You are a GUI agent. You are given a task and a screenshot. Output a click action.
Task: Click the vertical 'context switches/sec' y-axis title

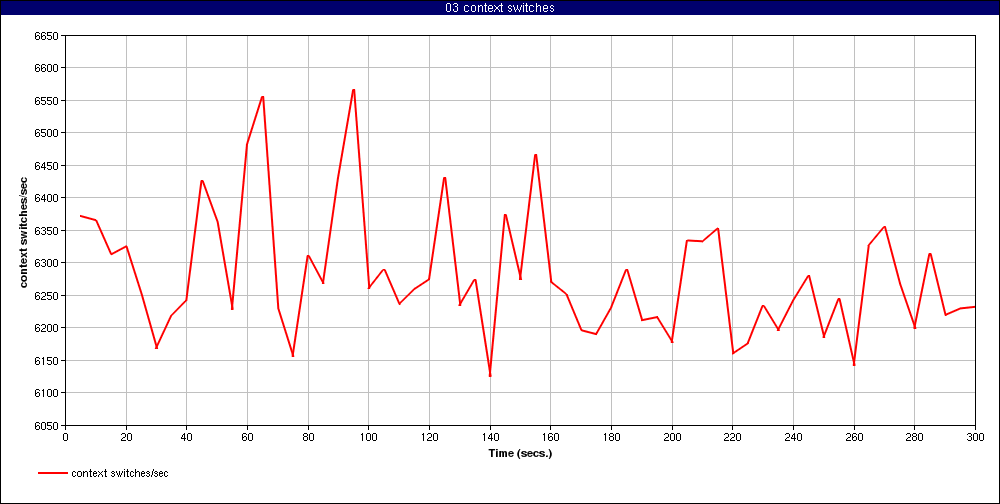[x=24, y=230]
